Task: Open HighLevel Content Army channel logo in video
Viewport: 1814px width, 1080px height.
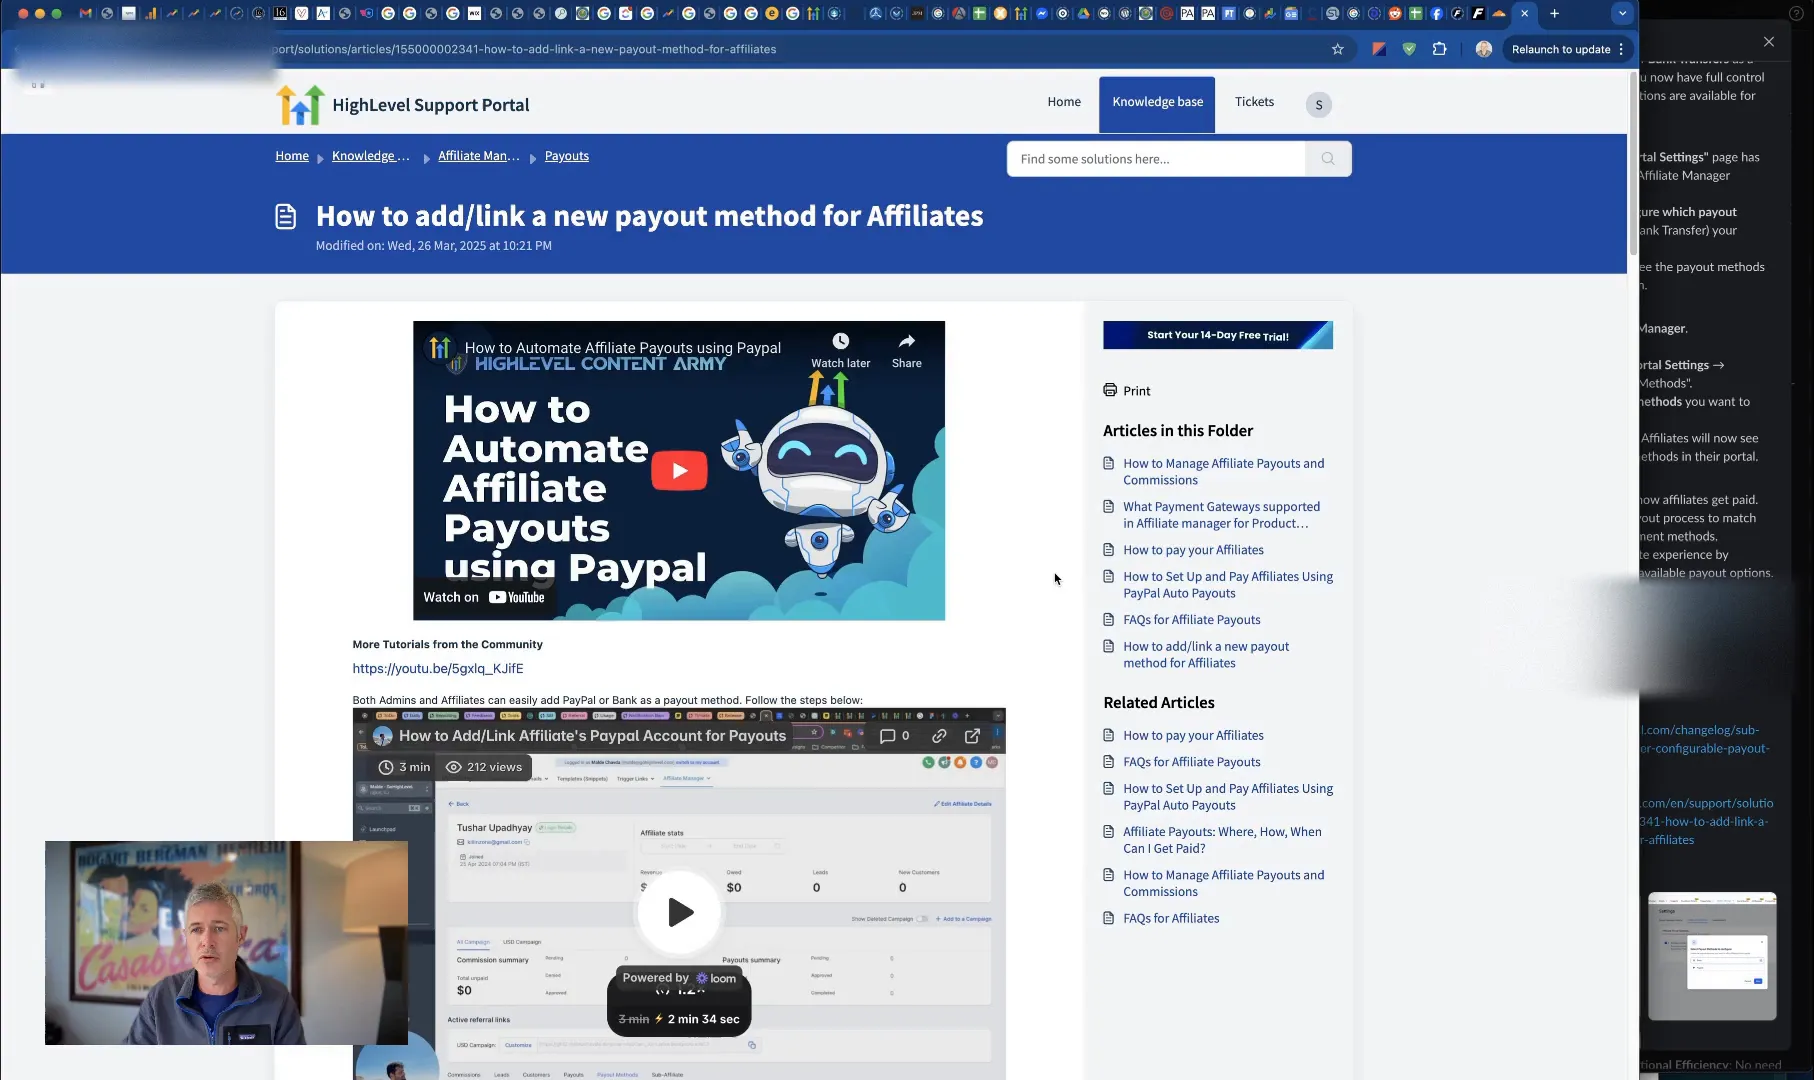Action: click(440, 348)
